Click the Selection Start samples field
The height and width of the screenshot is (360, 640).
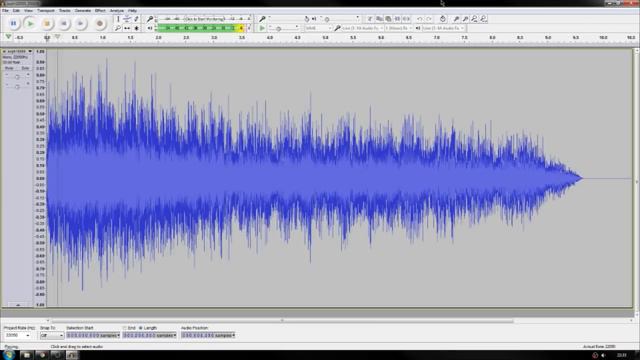(x=92, y=336)
